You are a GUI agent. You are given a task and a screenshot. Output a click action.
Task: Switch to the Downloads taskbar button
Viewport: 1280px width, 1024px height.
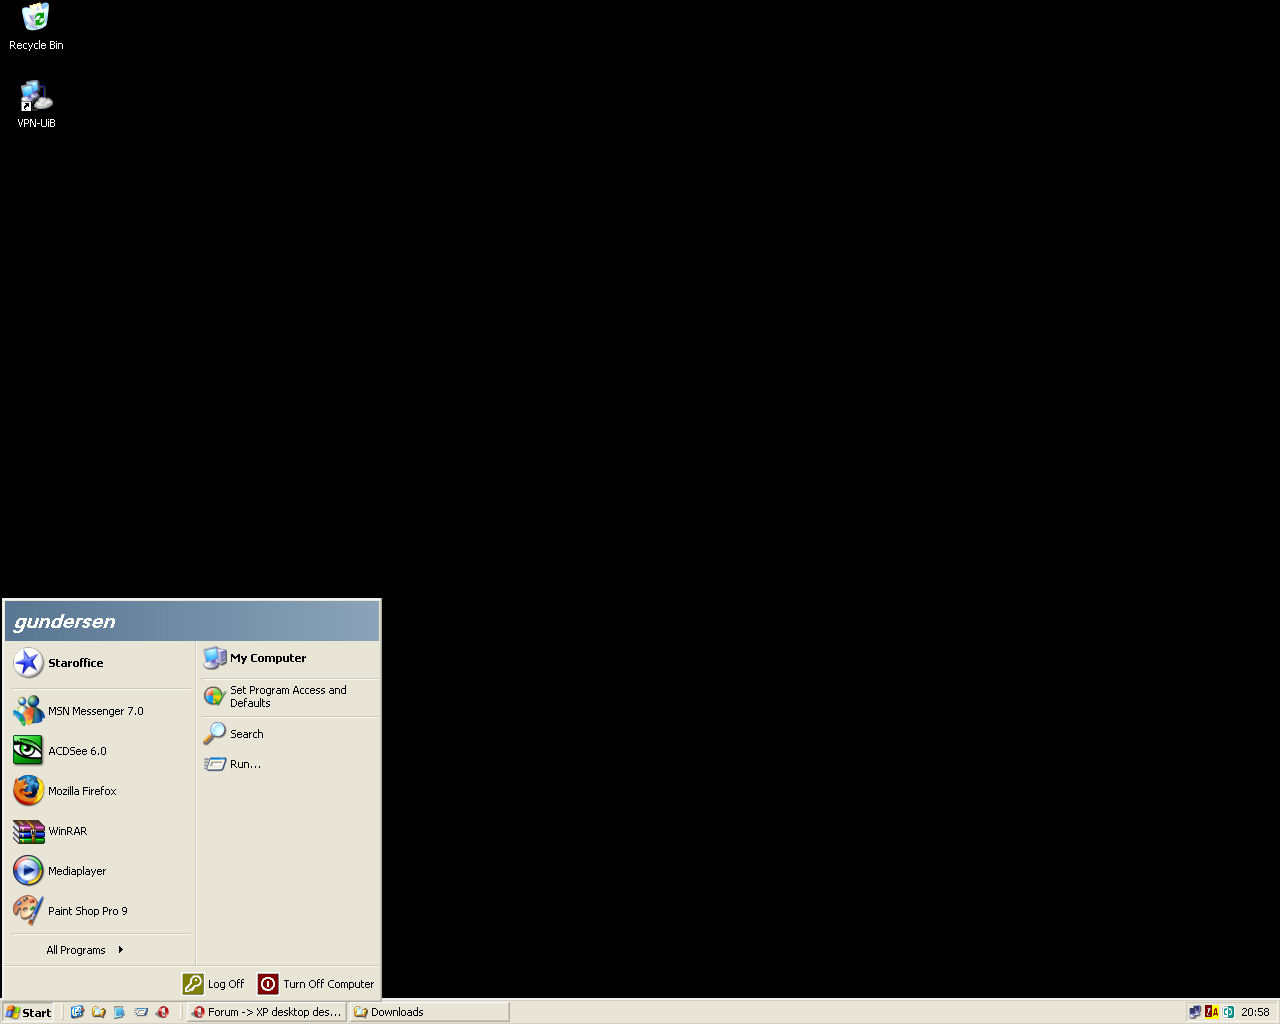(x=429, y=1012)
